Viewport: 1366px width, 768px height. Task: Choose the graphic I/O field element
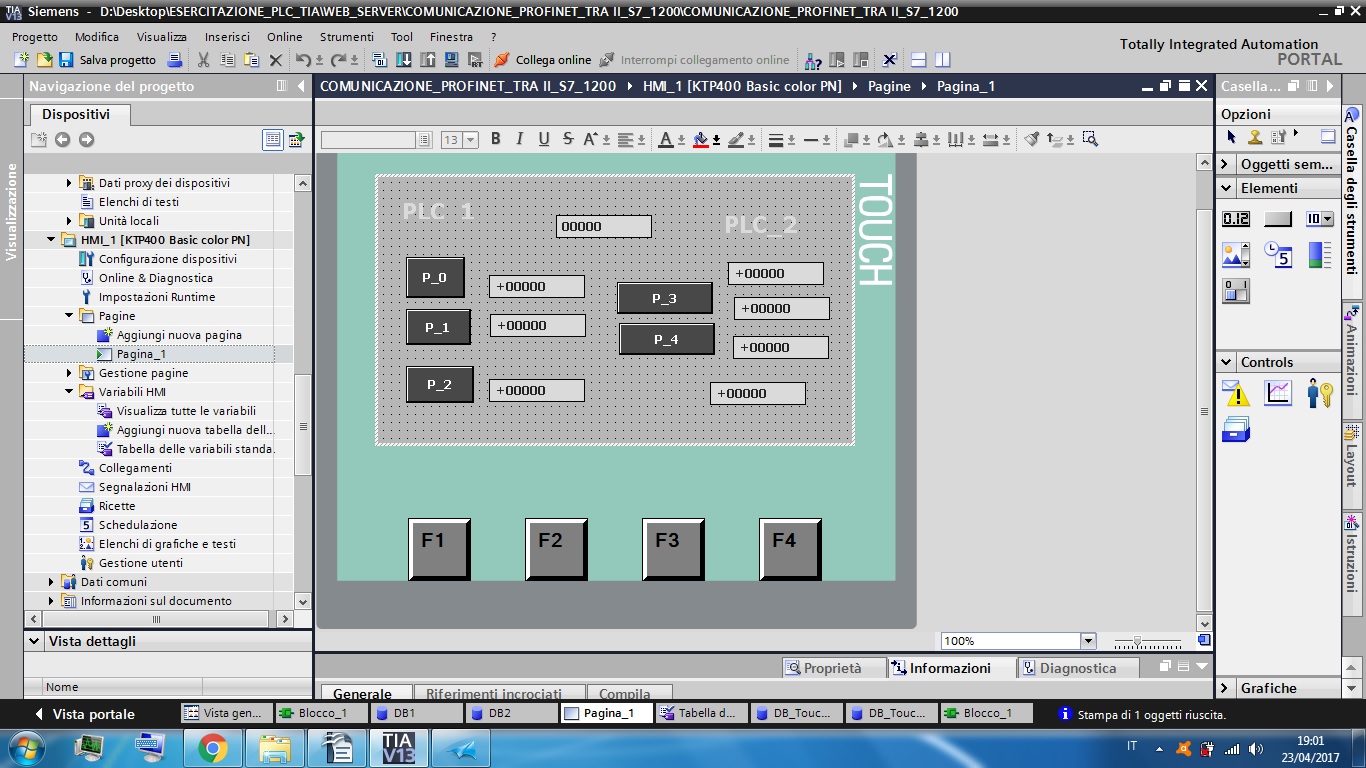(x=1236, y=255)
